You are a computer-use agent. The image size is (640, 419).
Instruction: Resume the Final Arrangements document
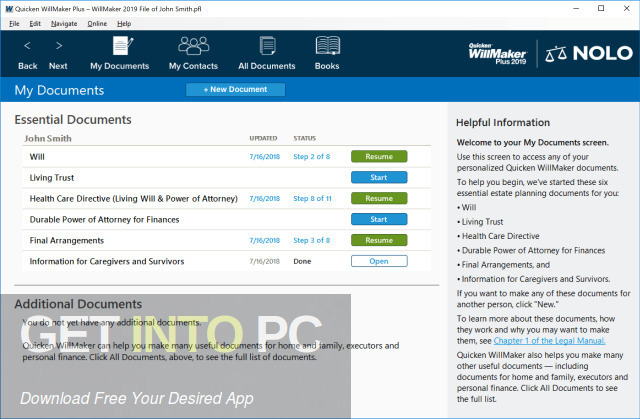[379, 240]
